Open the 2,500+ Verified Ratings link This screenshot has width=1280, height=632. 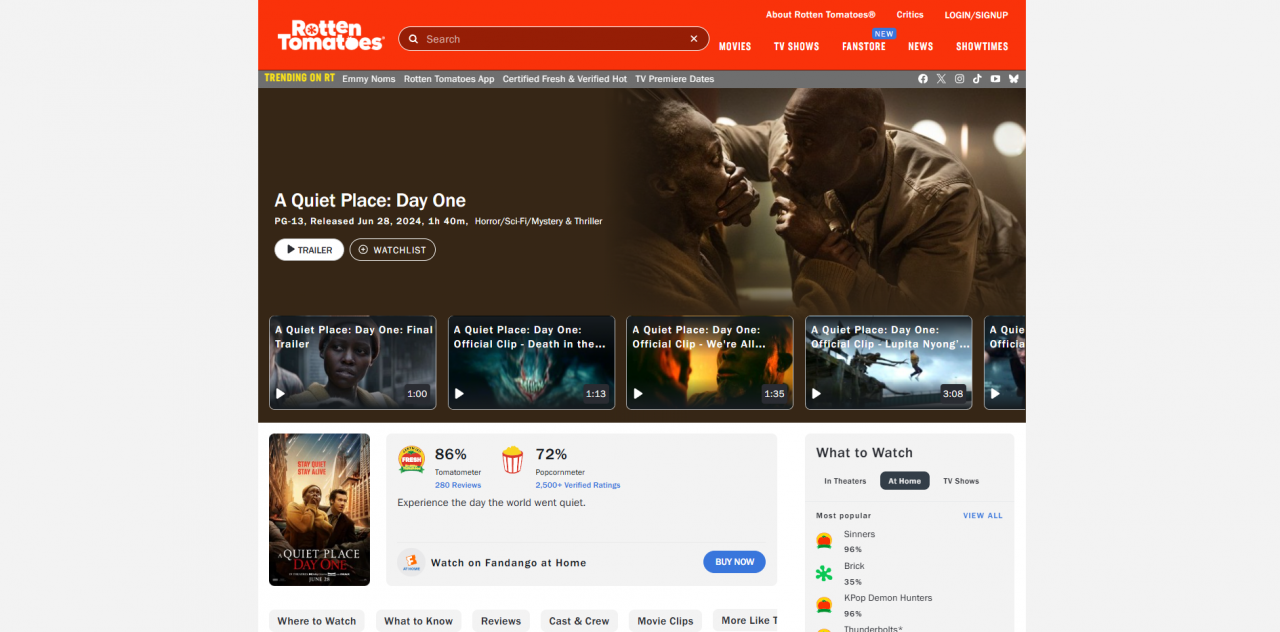[x=578, y=485]
